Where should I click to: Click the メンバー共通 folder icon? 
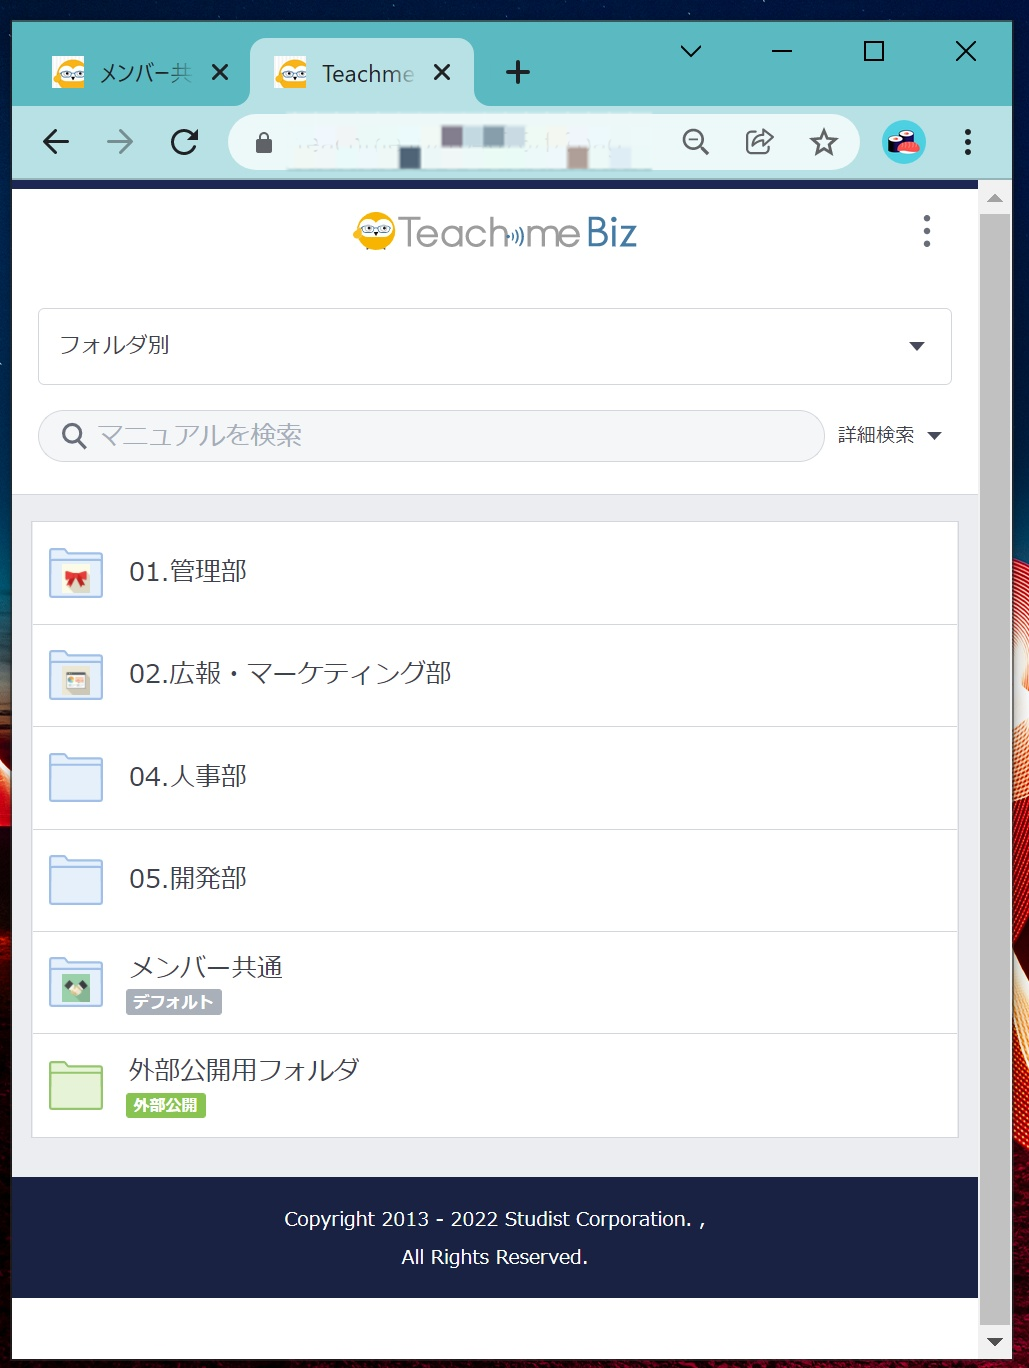point(76,982)
